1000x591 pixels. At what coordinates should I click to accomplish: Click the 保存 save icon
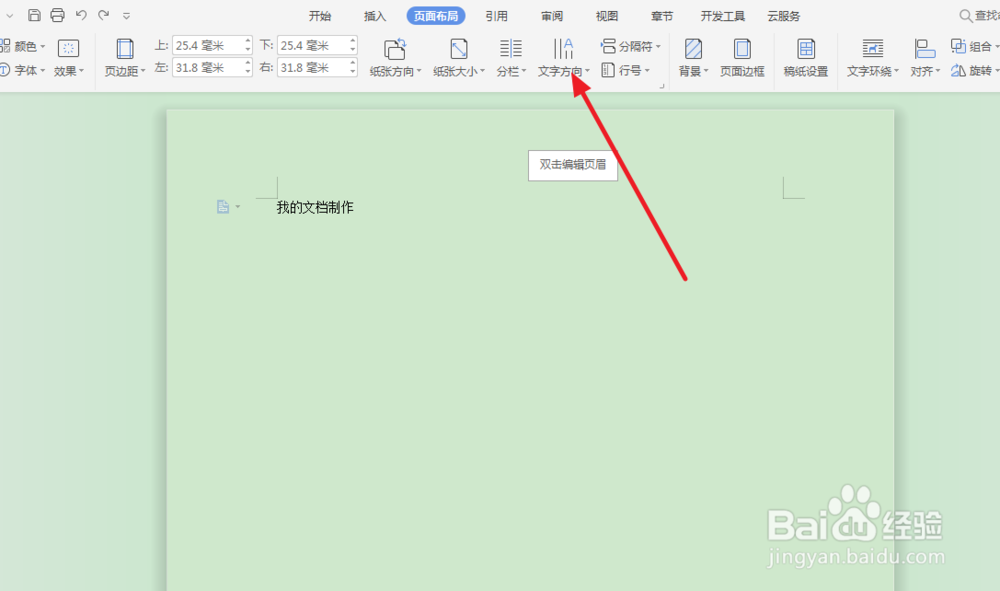(x=34, y=15)
